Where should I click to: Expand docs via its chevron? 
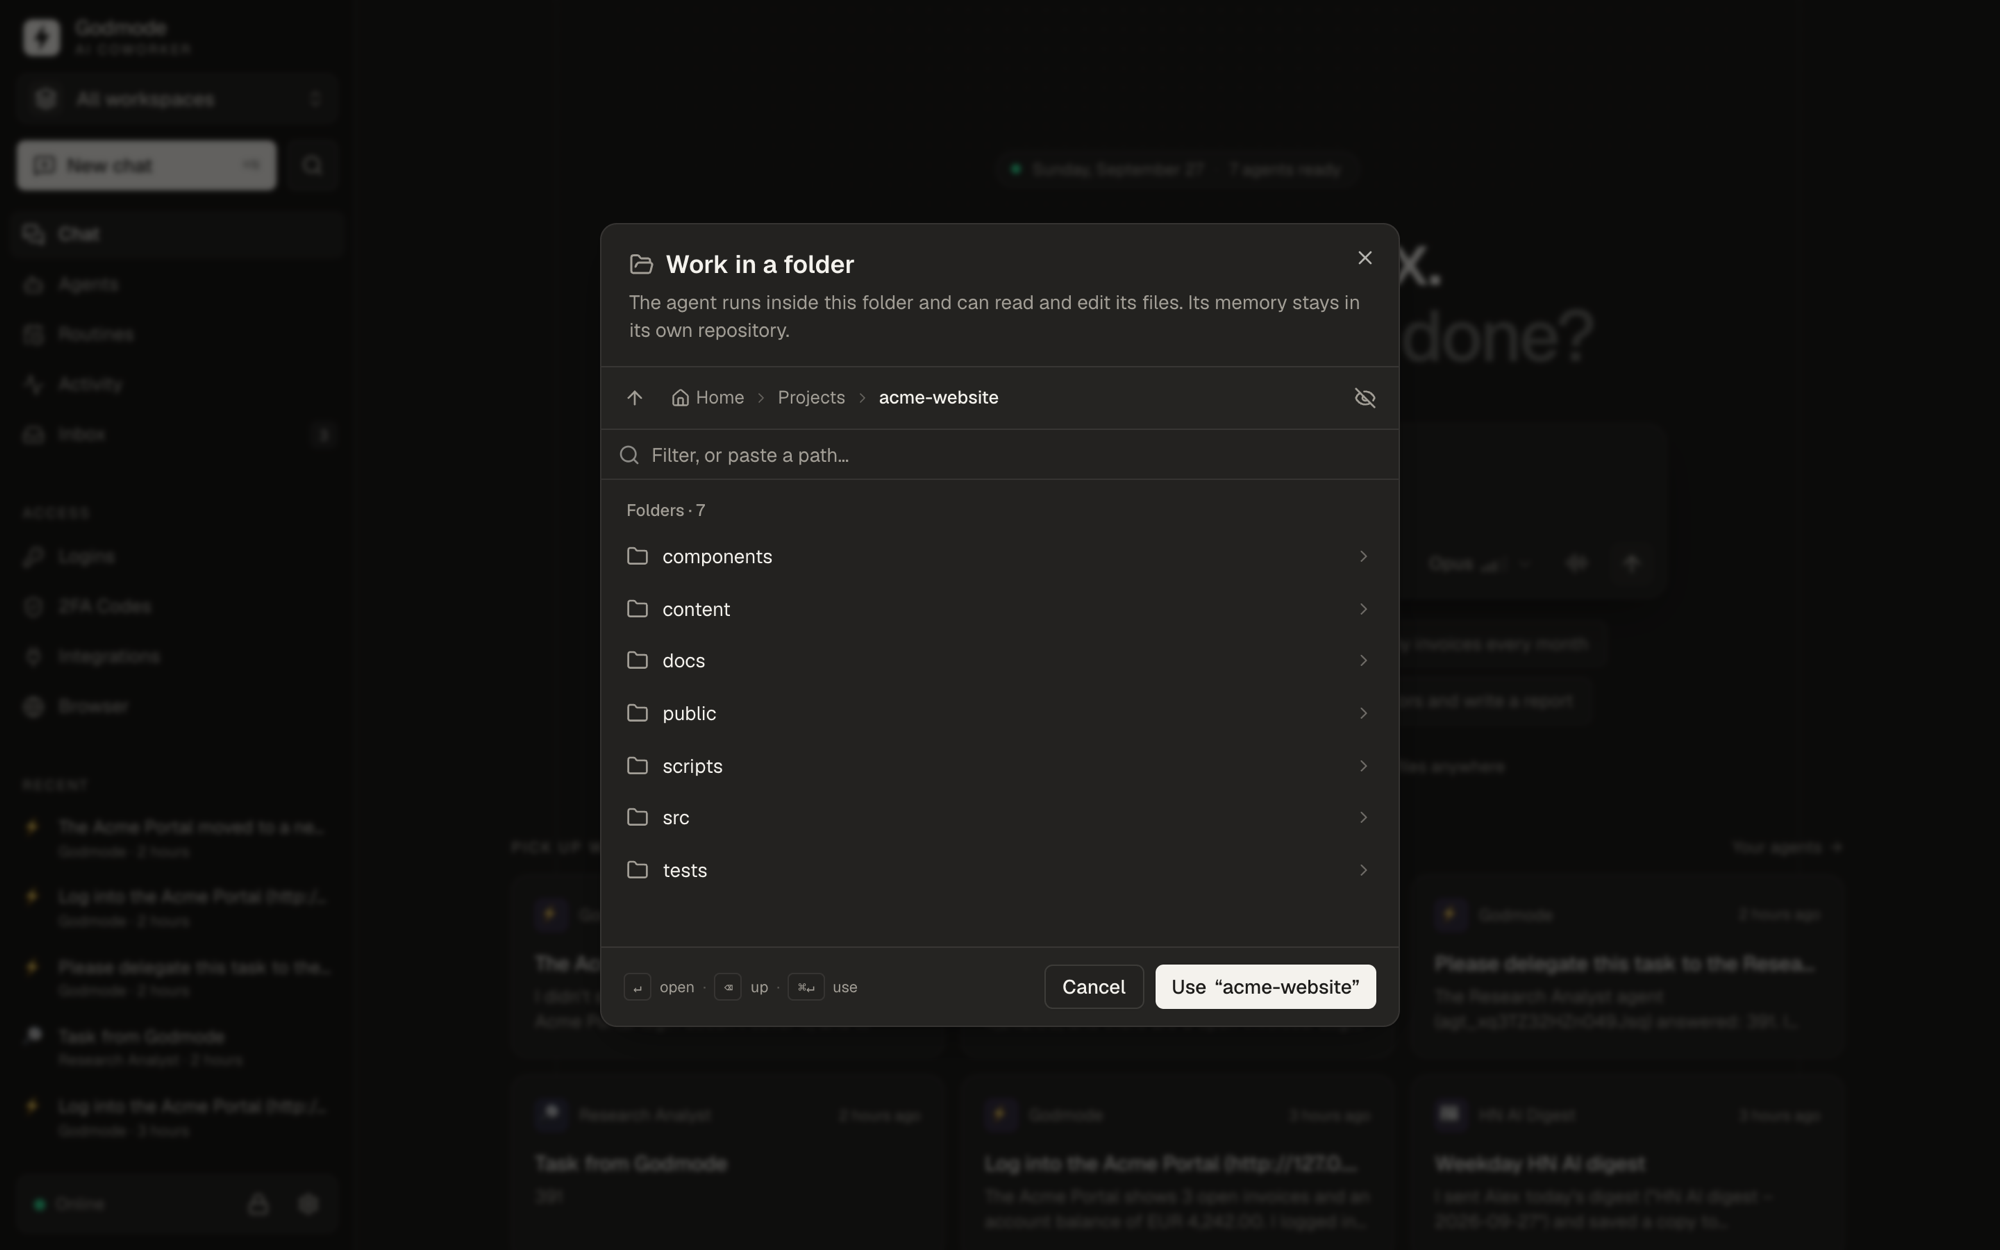[1363, 661]
